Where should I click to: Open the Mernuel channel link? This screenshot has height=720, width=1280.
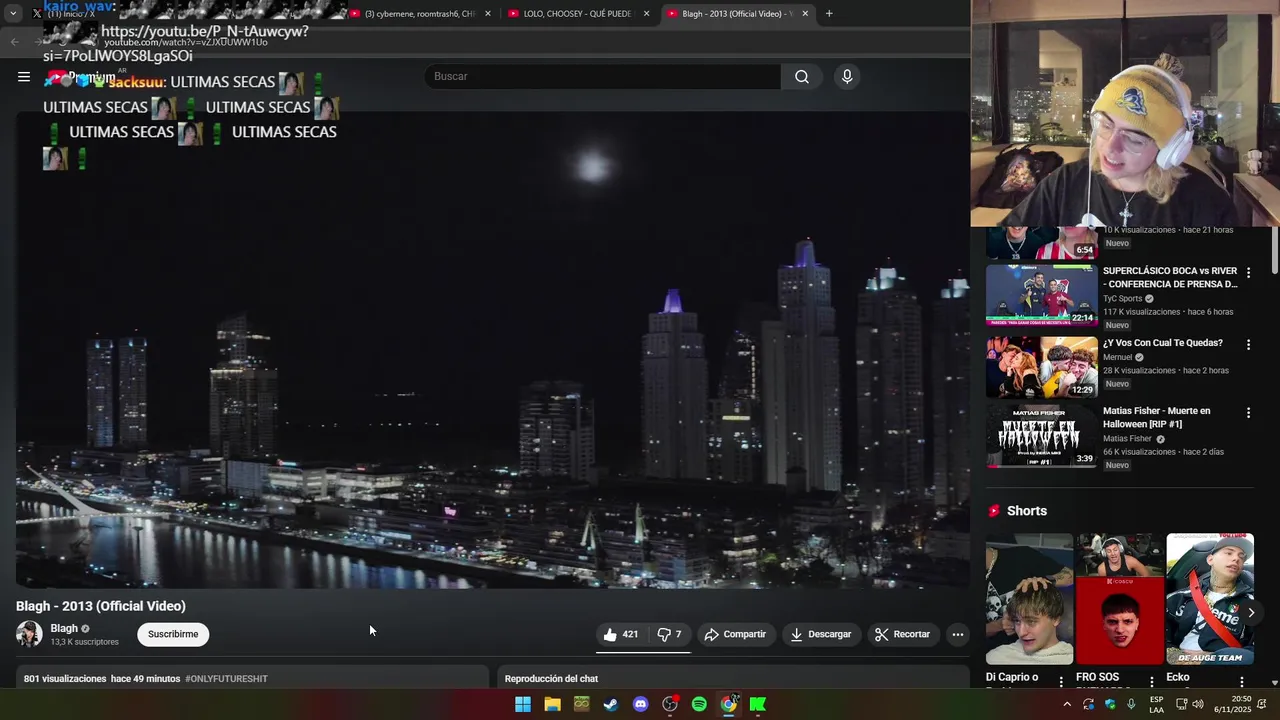(x=1118, y=357)
